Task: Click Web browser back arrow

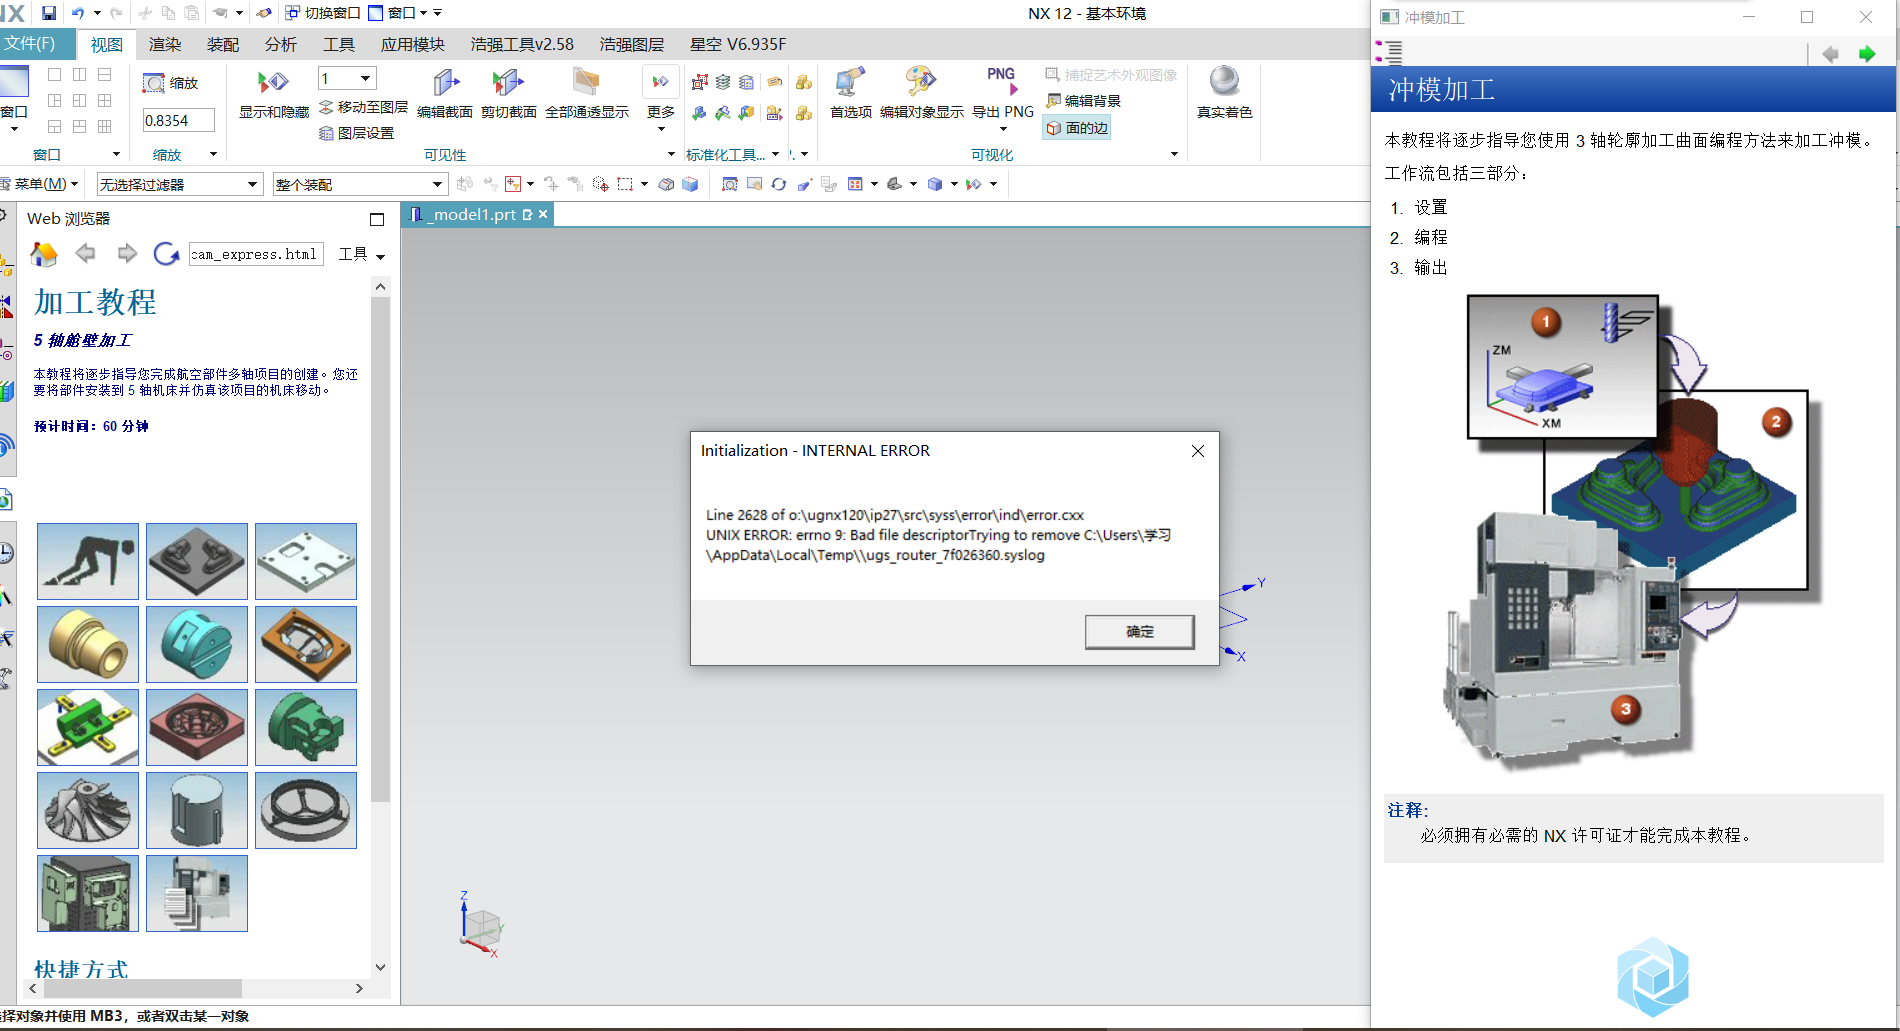Action: 86,254
